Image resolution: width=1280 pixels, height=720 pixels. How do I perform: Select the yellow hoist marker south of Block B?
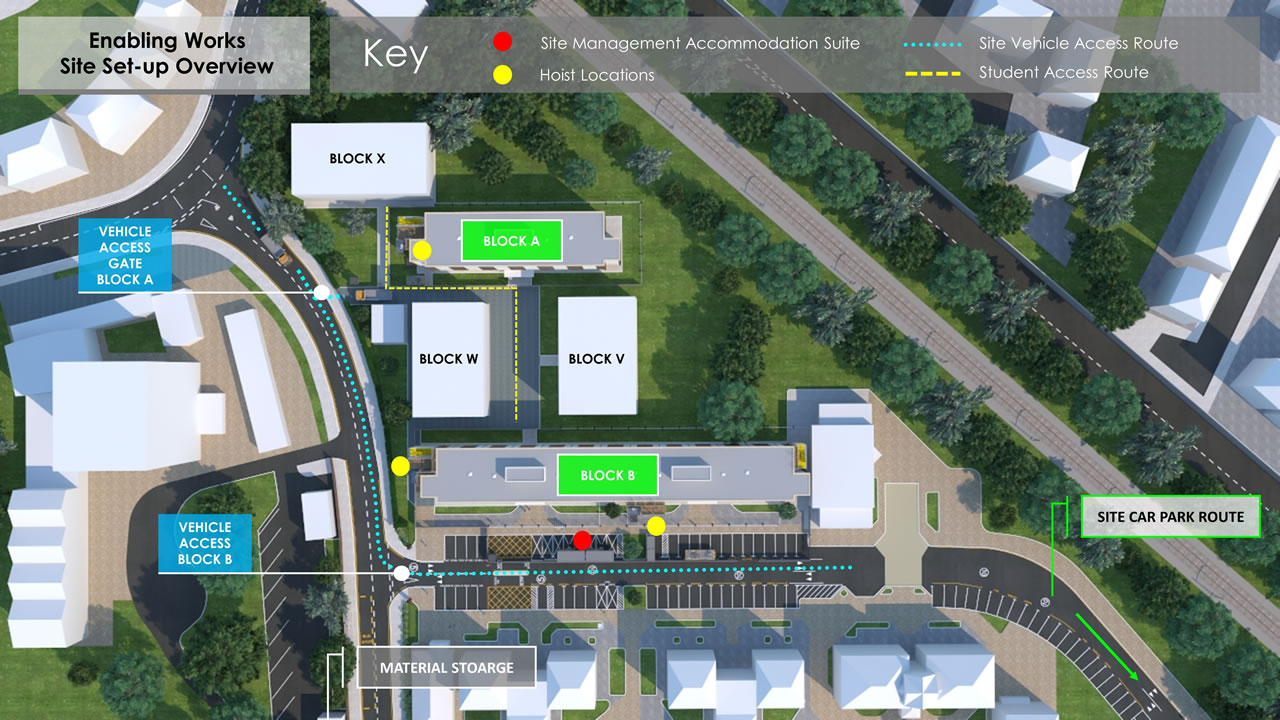(656, 525)
